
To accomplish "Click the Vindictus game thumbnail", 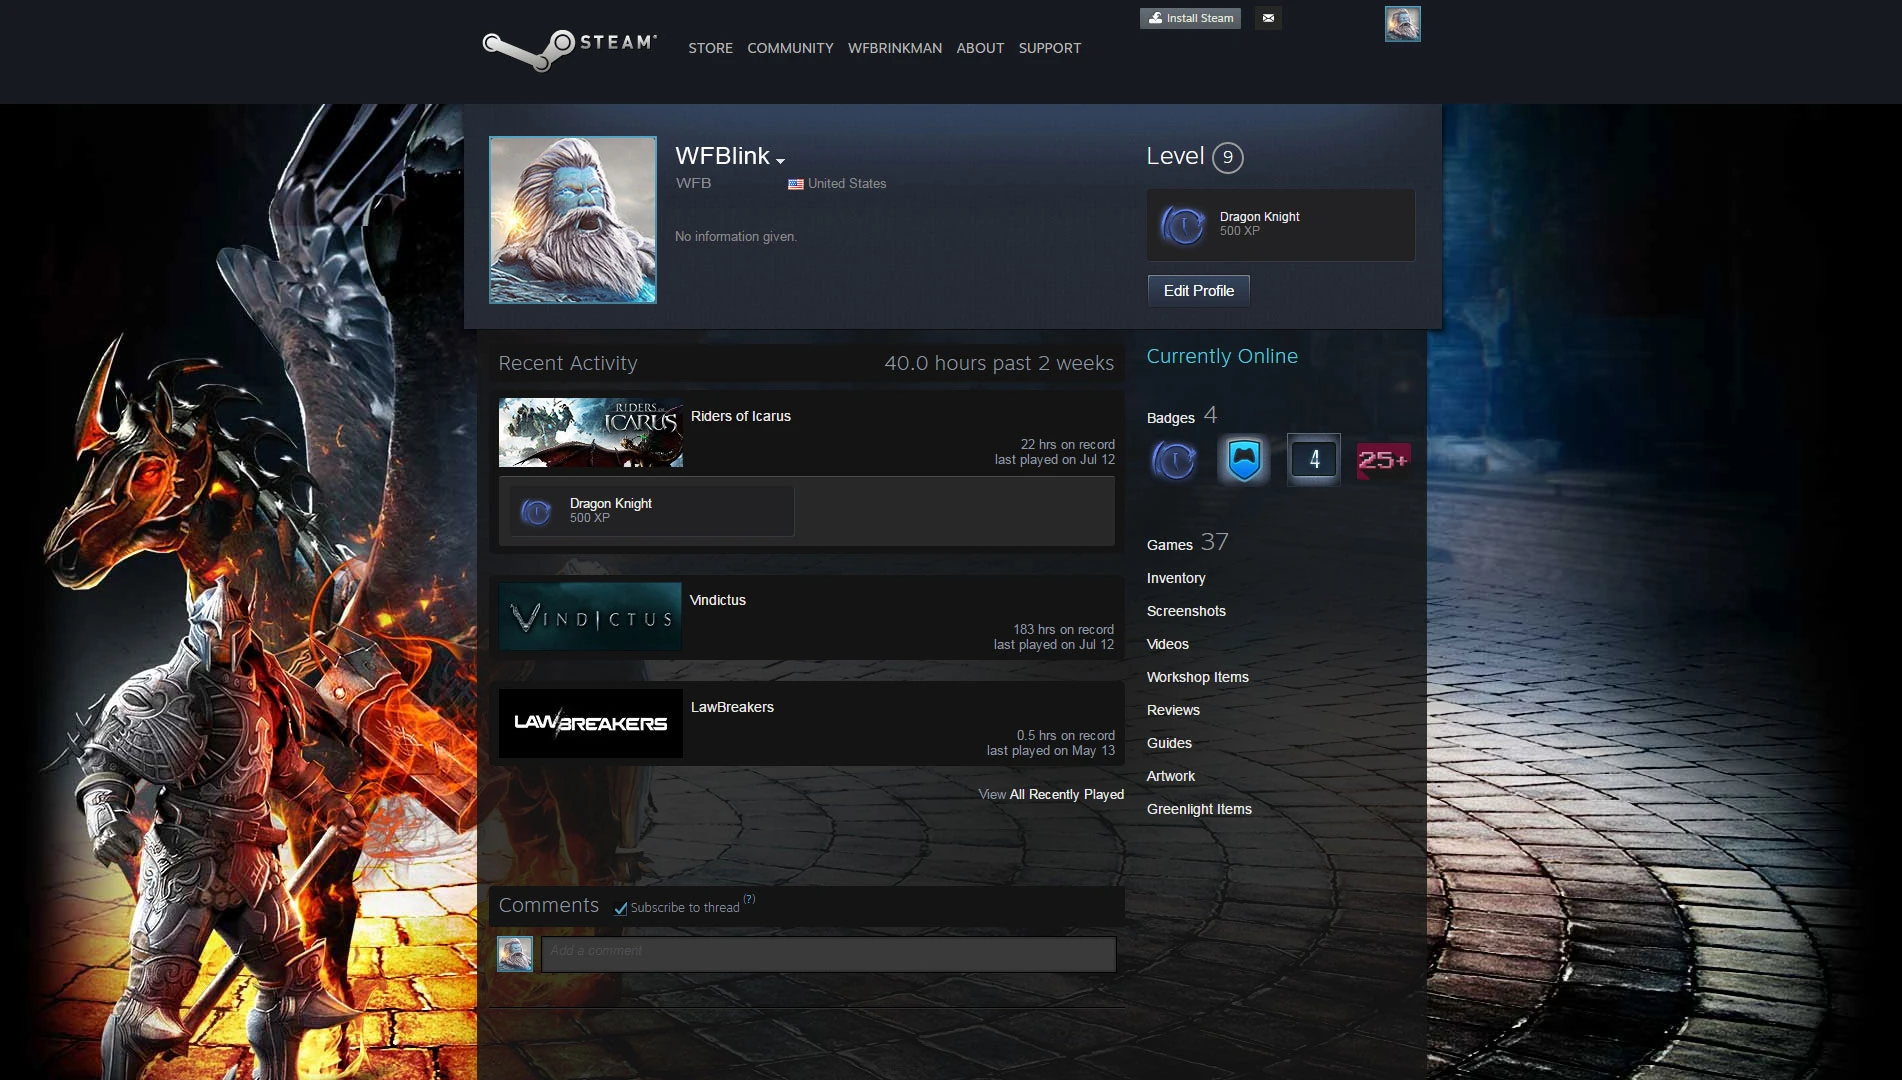I will [590, 617].
